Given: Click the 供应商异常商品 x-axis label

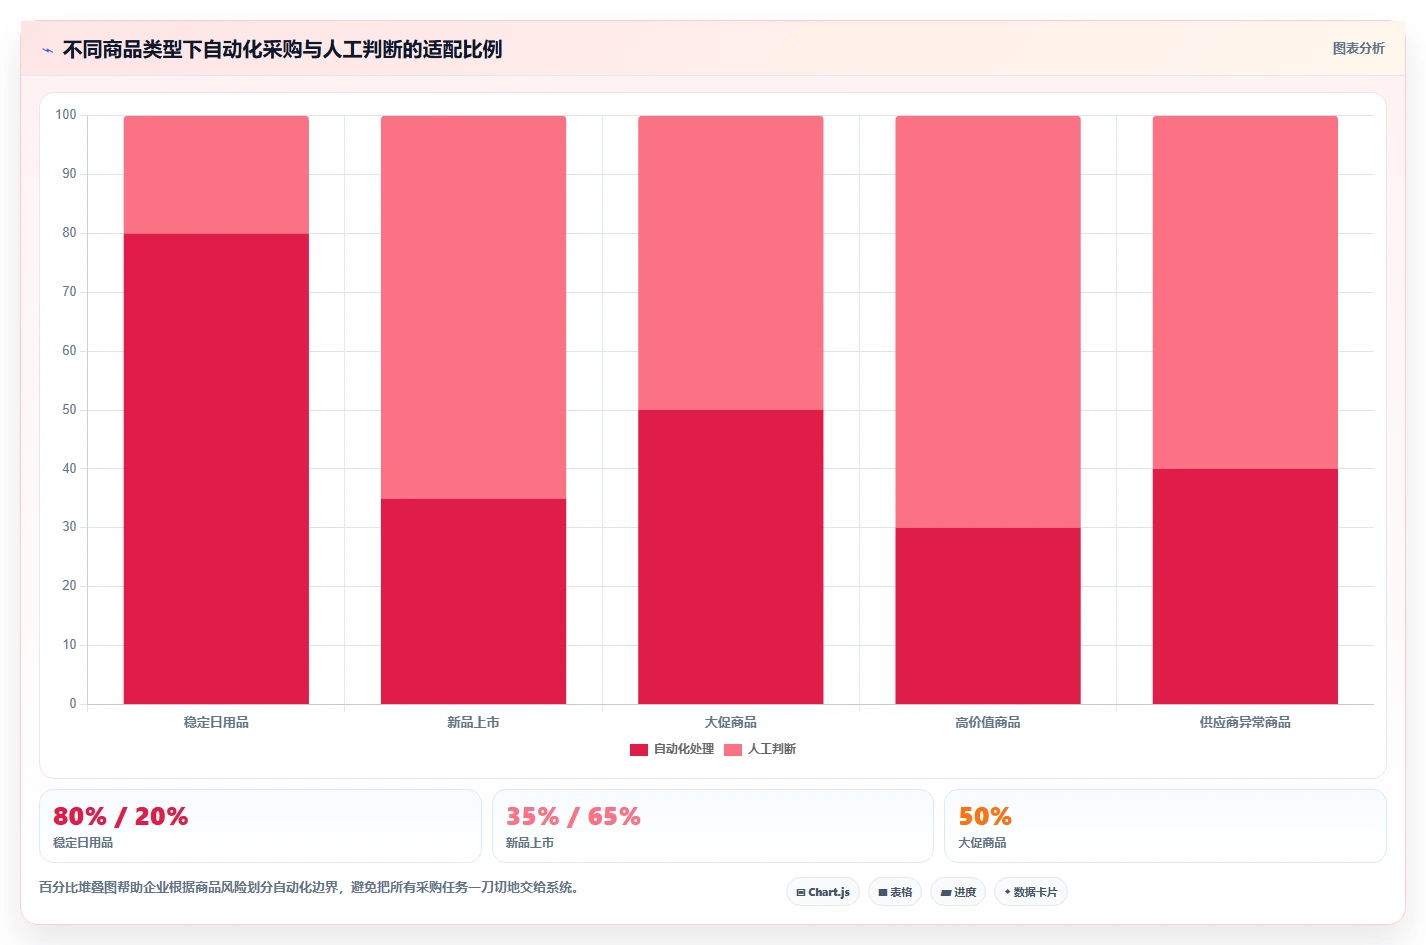Looking at the screenshot, I should point(1245,722).
